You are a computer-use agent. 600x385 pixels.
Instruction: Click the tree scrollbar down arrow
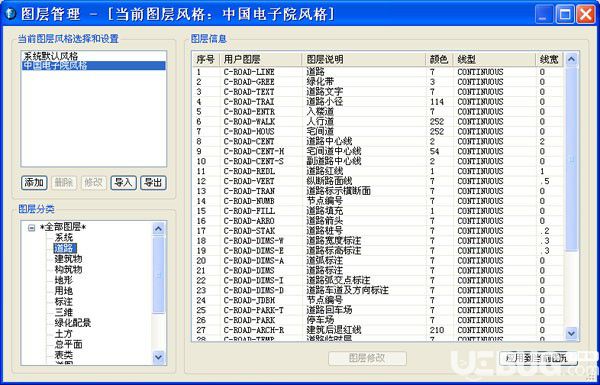158,357
